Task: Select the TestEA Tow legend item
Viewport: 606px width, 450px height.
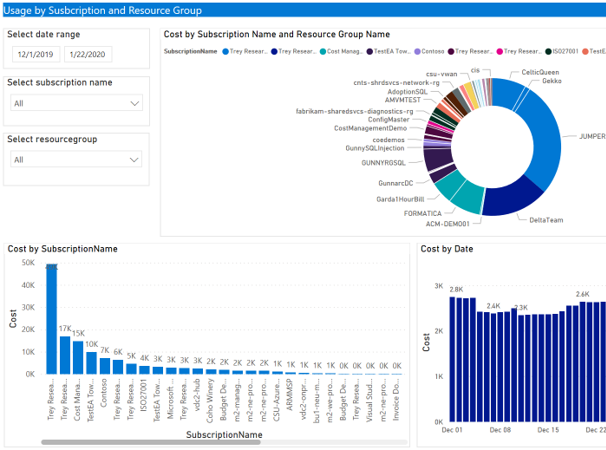Action: 388,51
